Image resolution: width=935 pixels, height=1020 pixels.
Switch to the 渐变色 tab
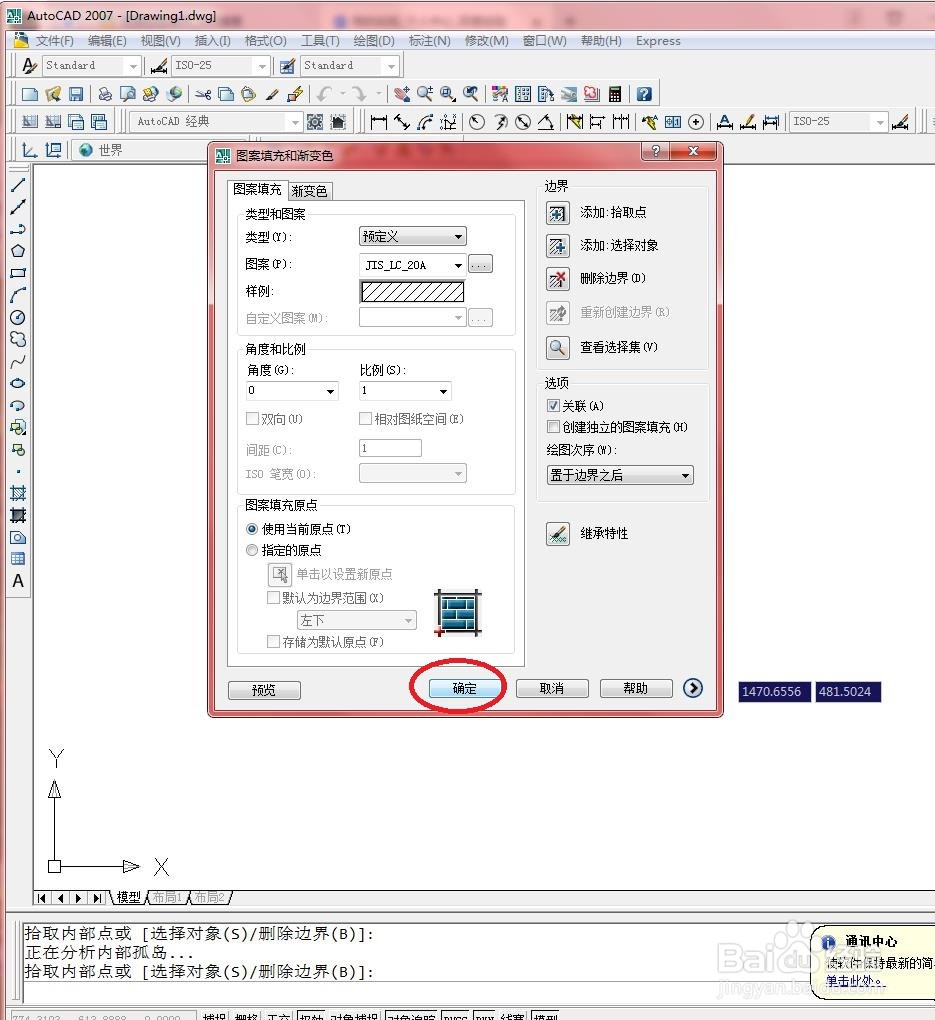[x=310, y=191]
